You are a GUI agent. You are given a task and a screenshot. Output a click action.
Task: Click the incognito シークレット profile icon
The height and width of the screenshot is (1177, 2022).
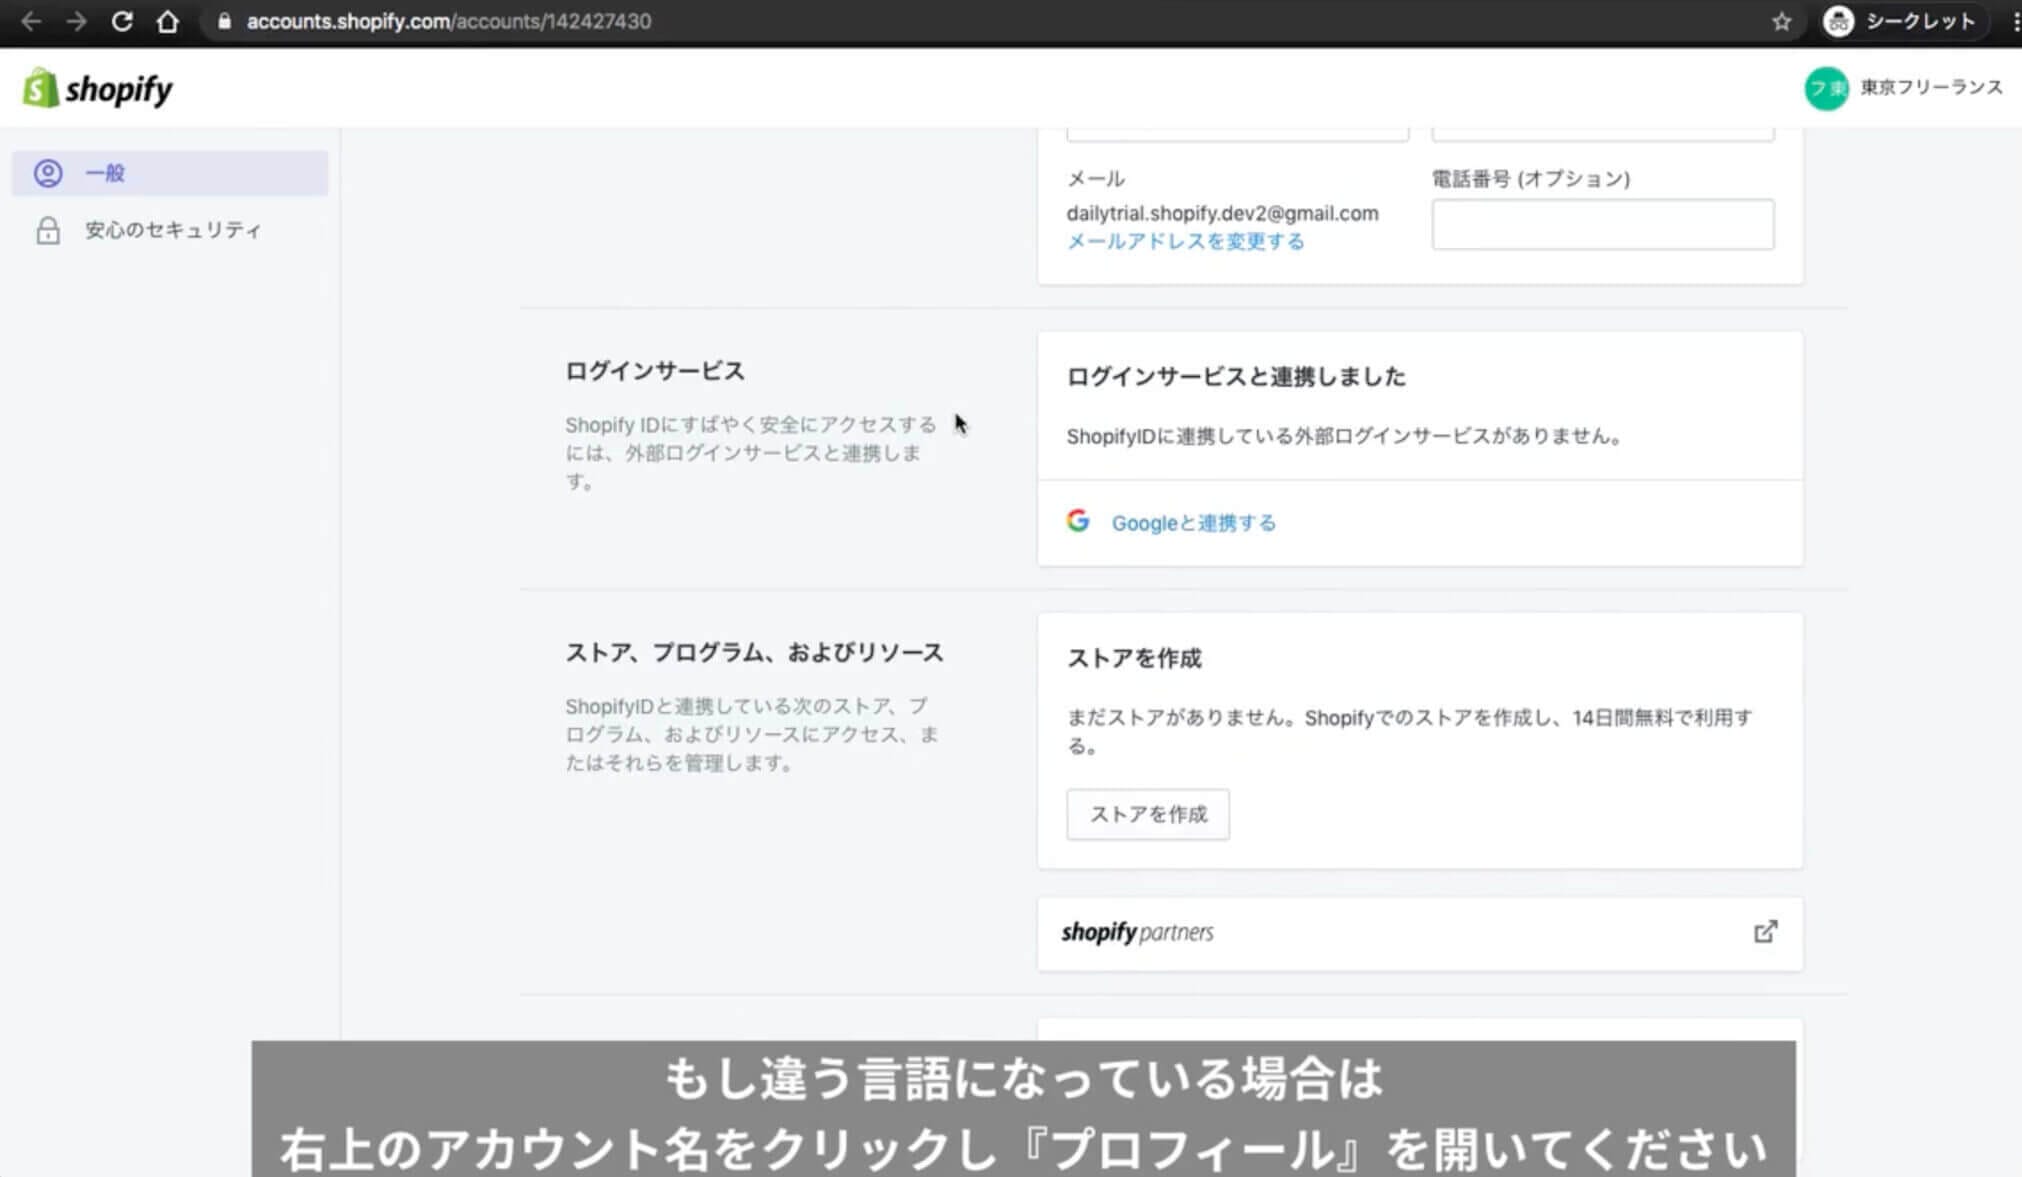coord(1838,21)
